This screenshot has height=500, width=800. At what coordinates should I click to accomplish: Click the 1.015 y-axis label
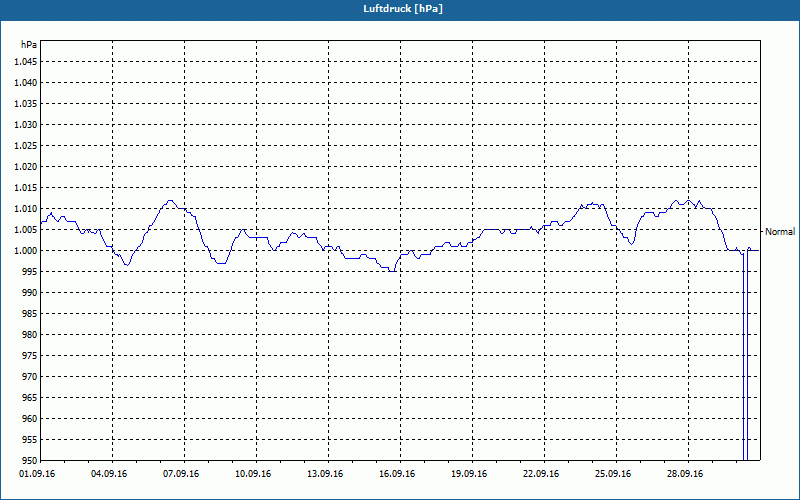point(26,188)
